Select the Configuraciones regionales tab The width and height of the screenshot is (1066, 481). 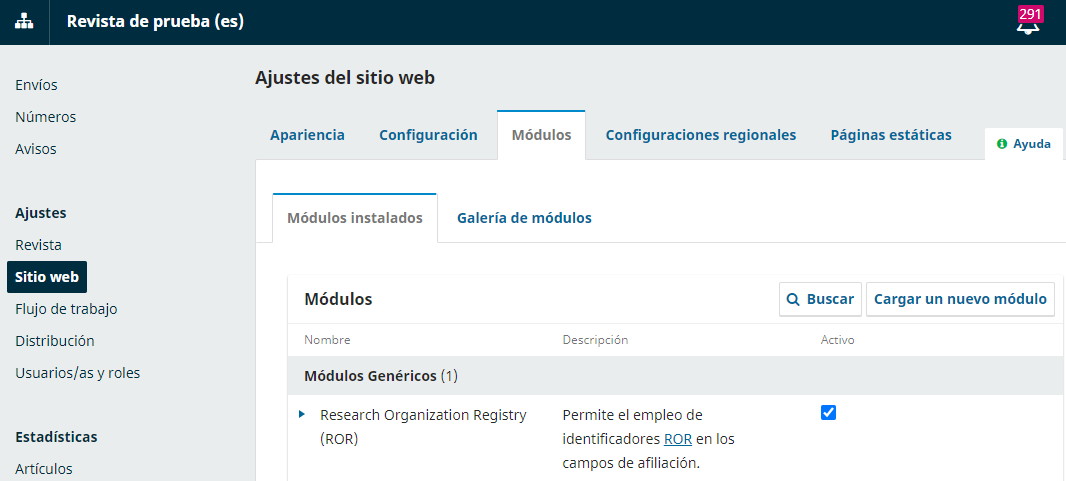pyautogui.click(x=700, y=135)
